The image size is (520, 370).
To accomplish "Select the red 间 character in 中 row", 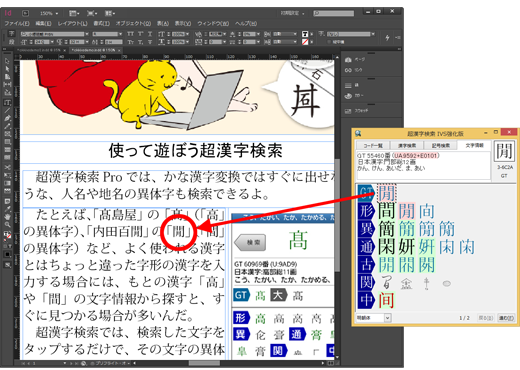I will click(386, 300).
